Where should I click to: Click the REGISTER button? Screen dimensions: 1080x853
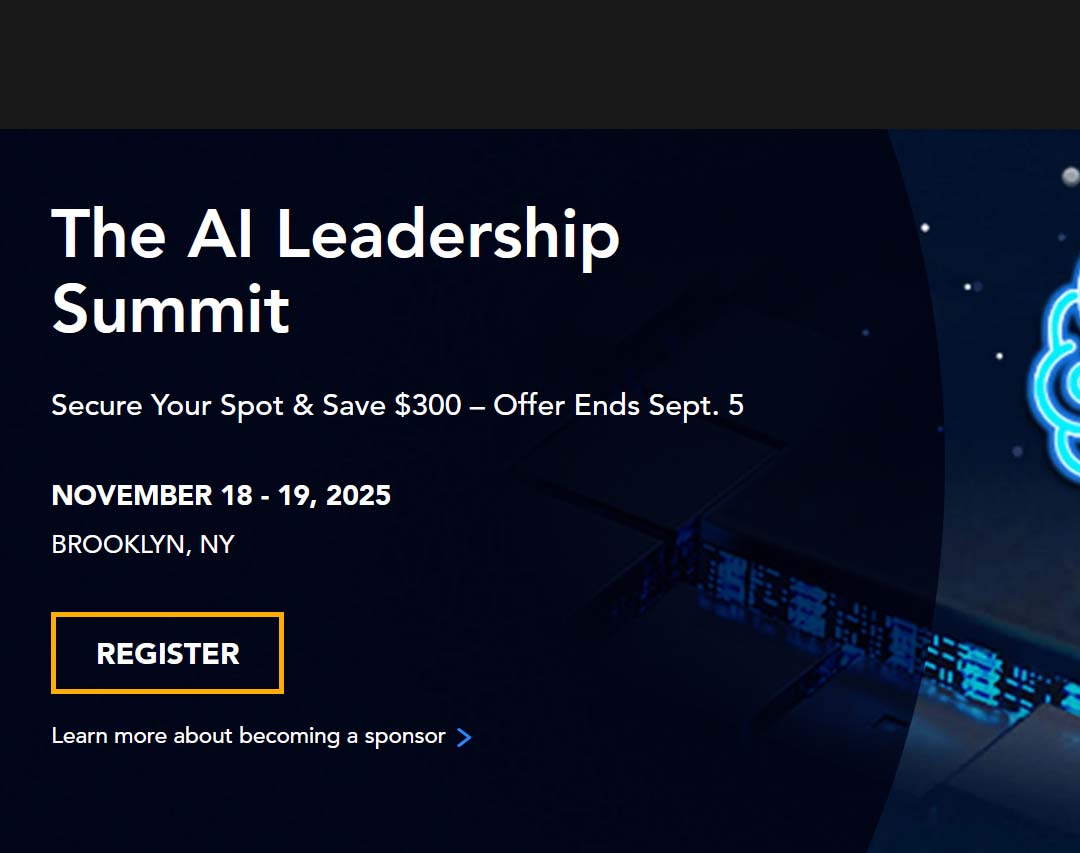click(x=168, y=653)
